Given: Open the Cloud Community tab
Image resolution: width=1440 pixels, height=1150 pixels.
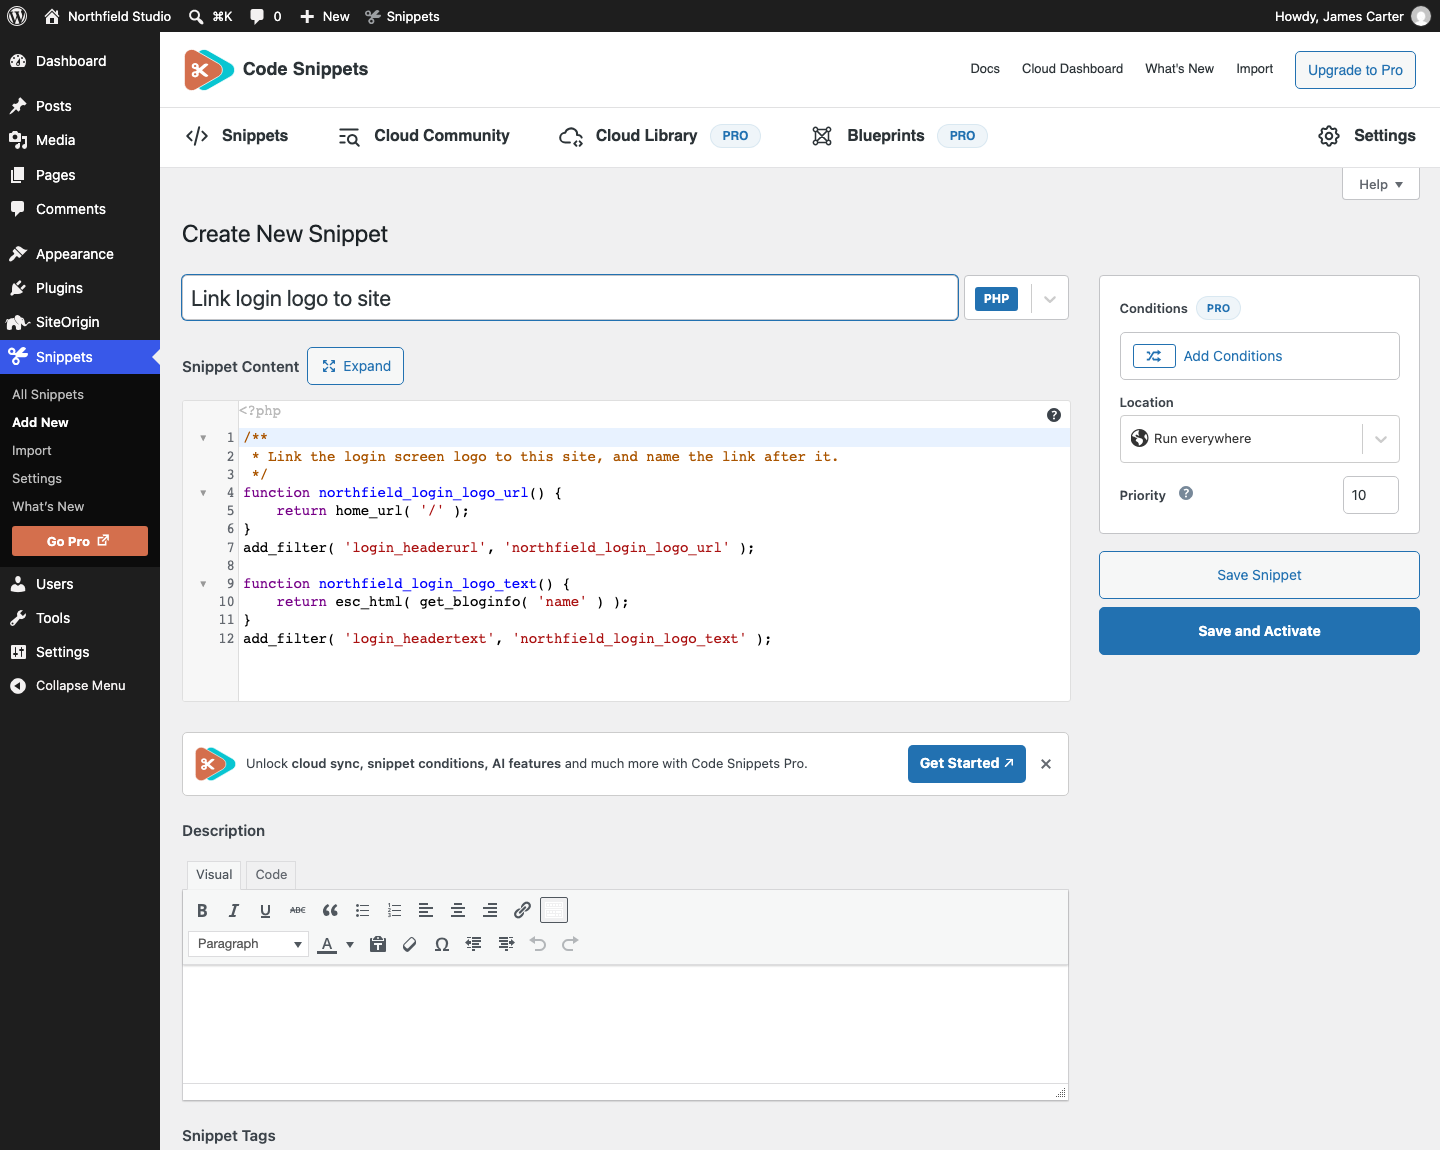Looking at the screenshot, I should pyautogui.click(x=424, y=136).
